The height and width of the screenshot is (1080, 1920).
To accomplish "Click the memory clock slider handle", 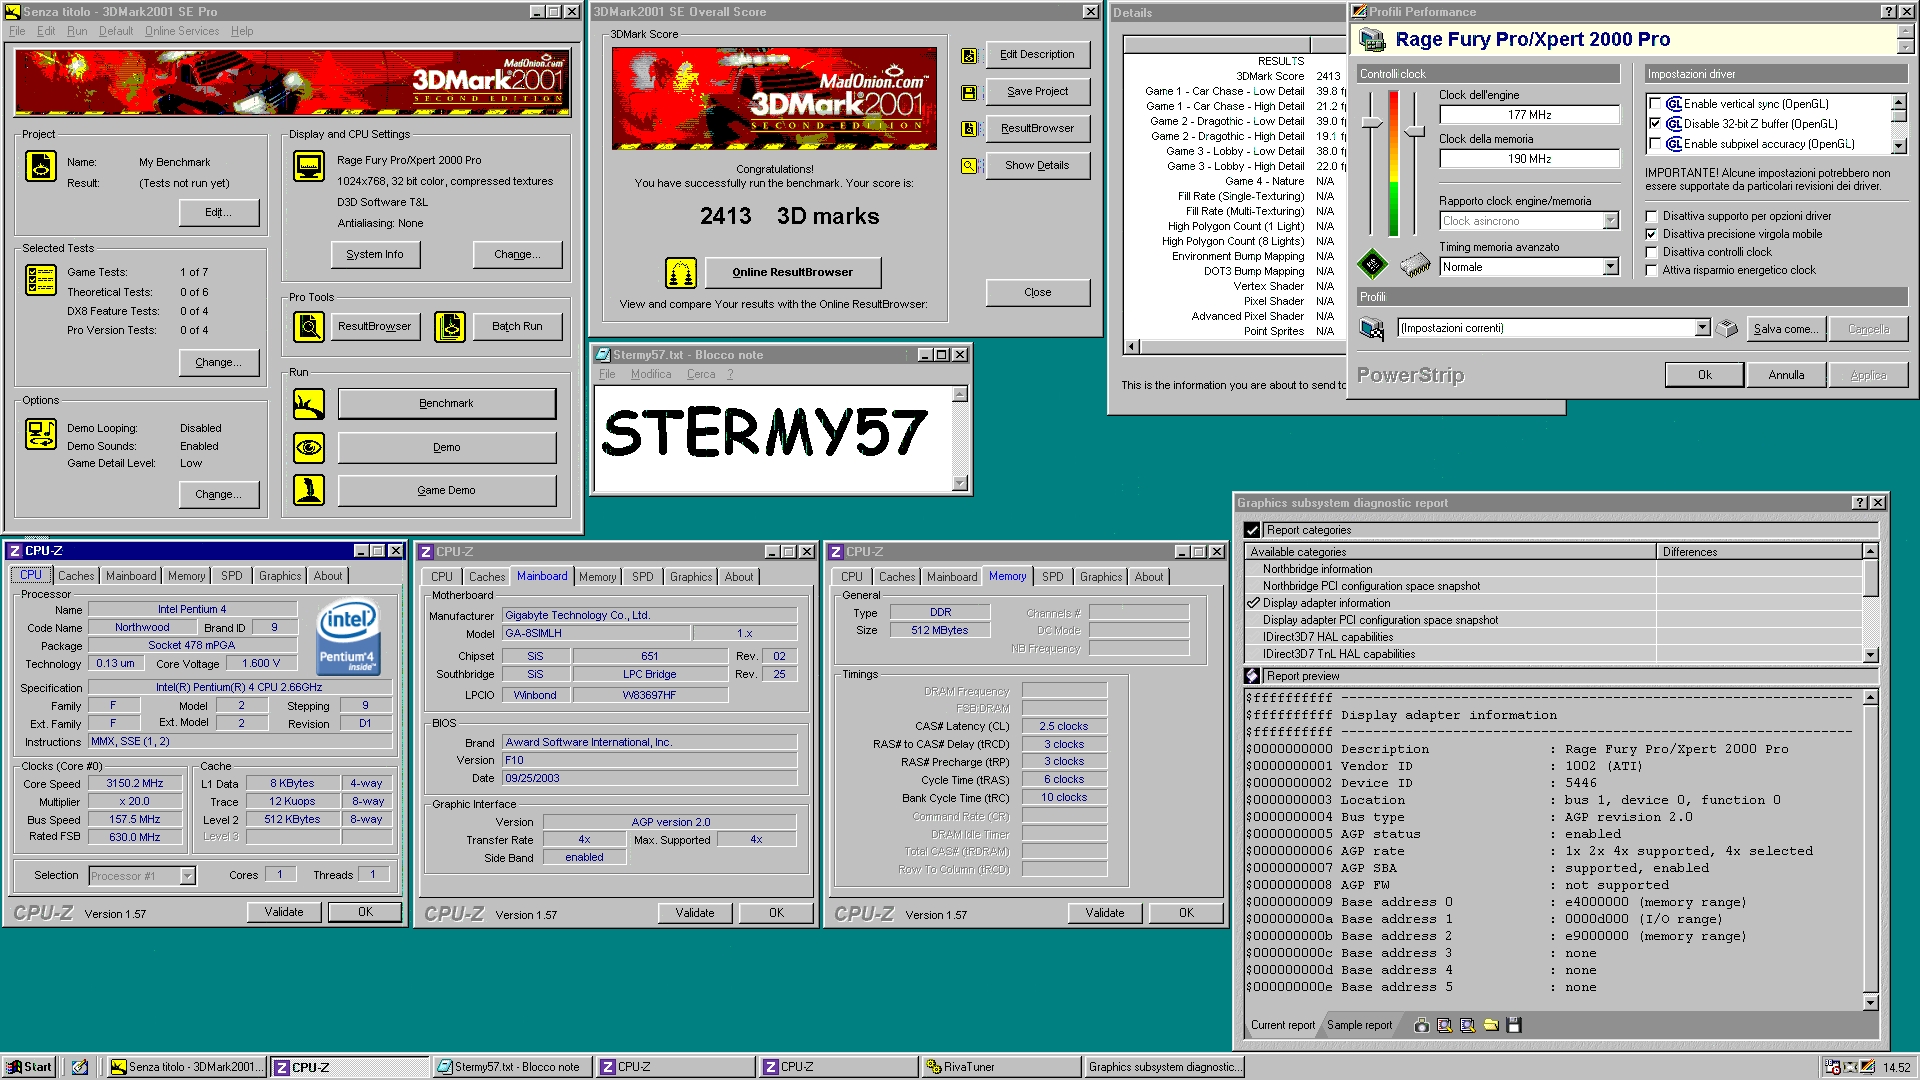I will click(1414, 131).
